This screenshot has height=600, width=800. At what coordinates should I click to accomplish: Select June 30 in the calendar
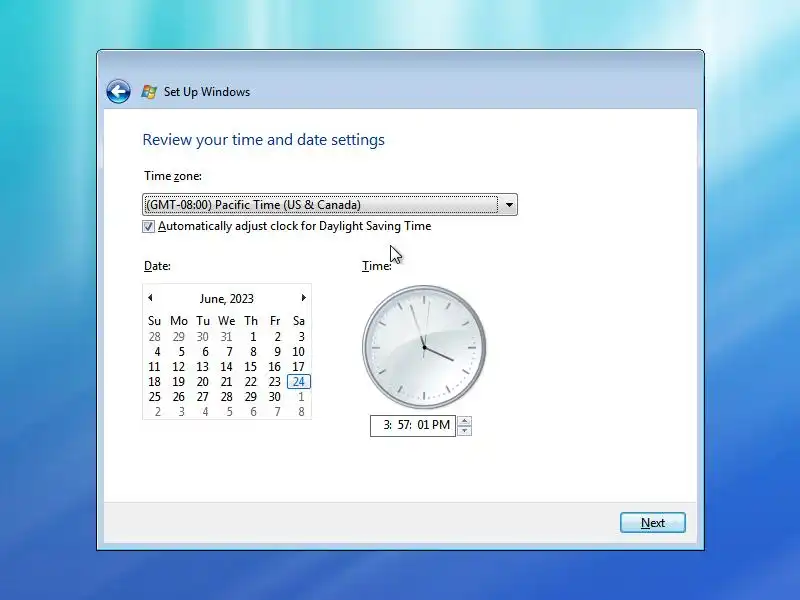(274, 396)
